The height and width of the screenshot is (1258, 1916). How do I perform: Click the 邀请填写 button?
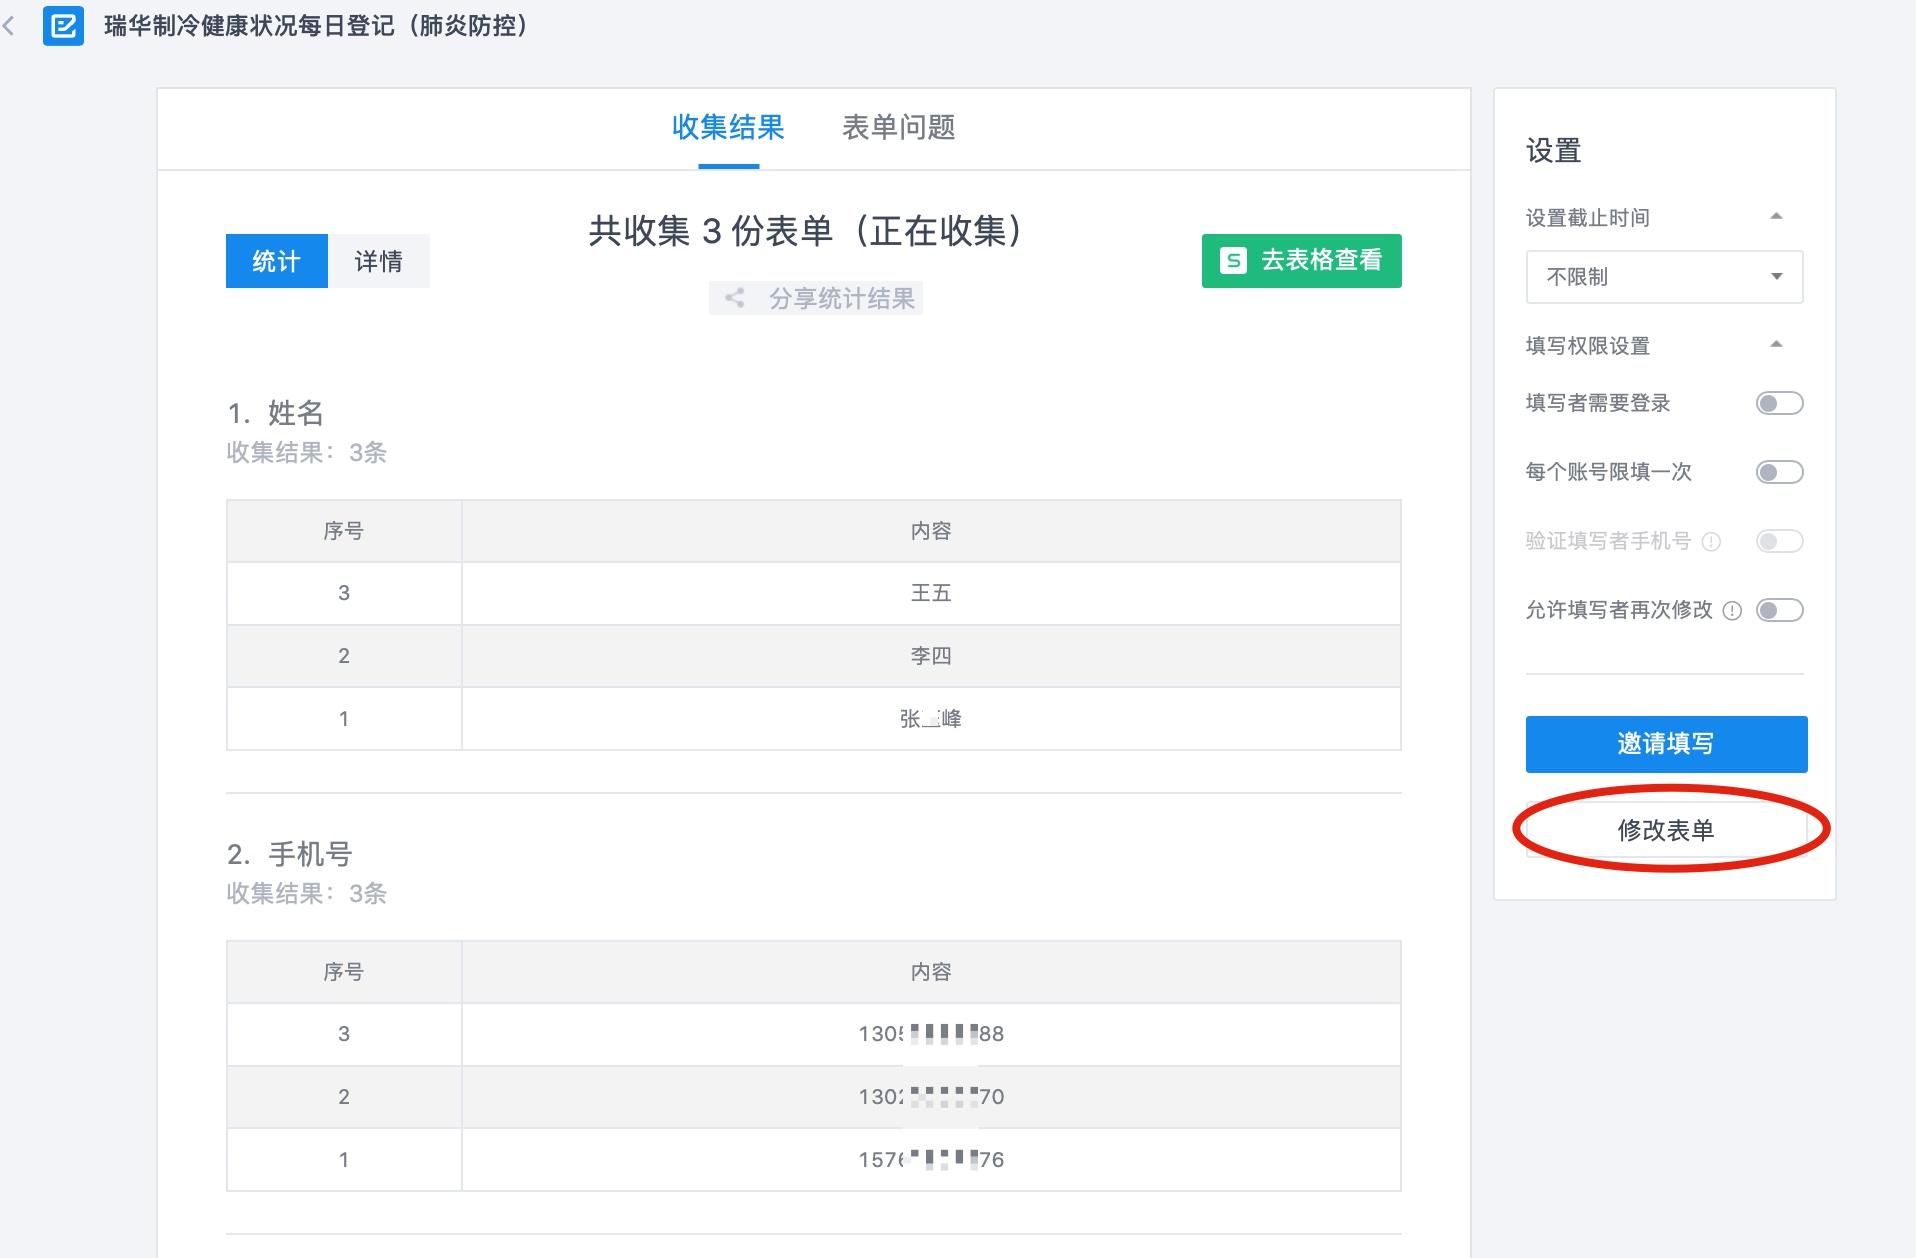[1666, 744]
